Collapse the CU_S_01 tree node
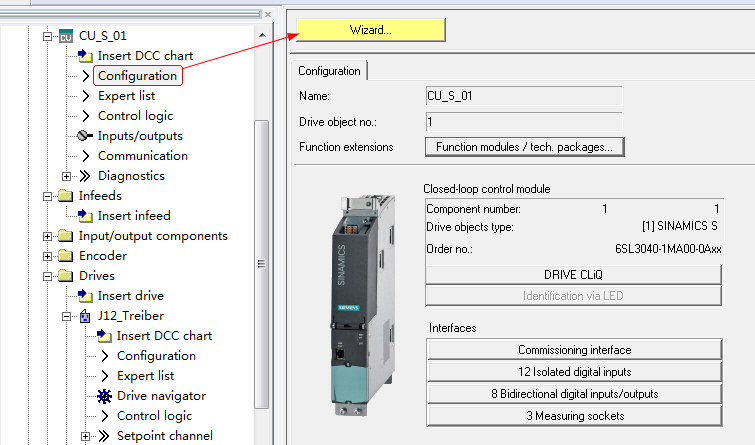Image resolution: width=755 pixels, height=445 pixels. (47, 36)
